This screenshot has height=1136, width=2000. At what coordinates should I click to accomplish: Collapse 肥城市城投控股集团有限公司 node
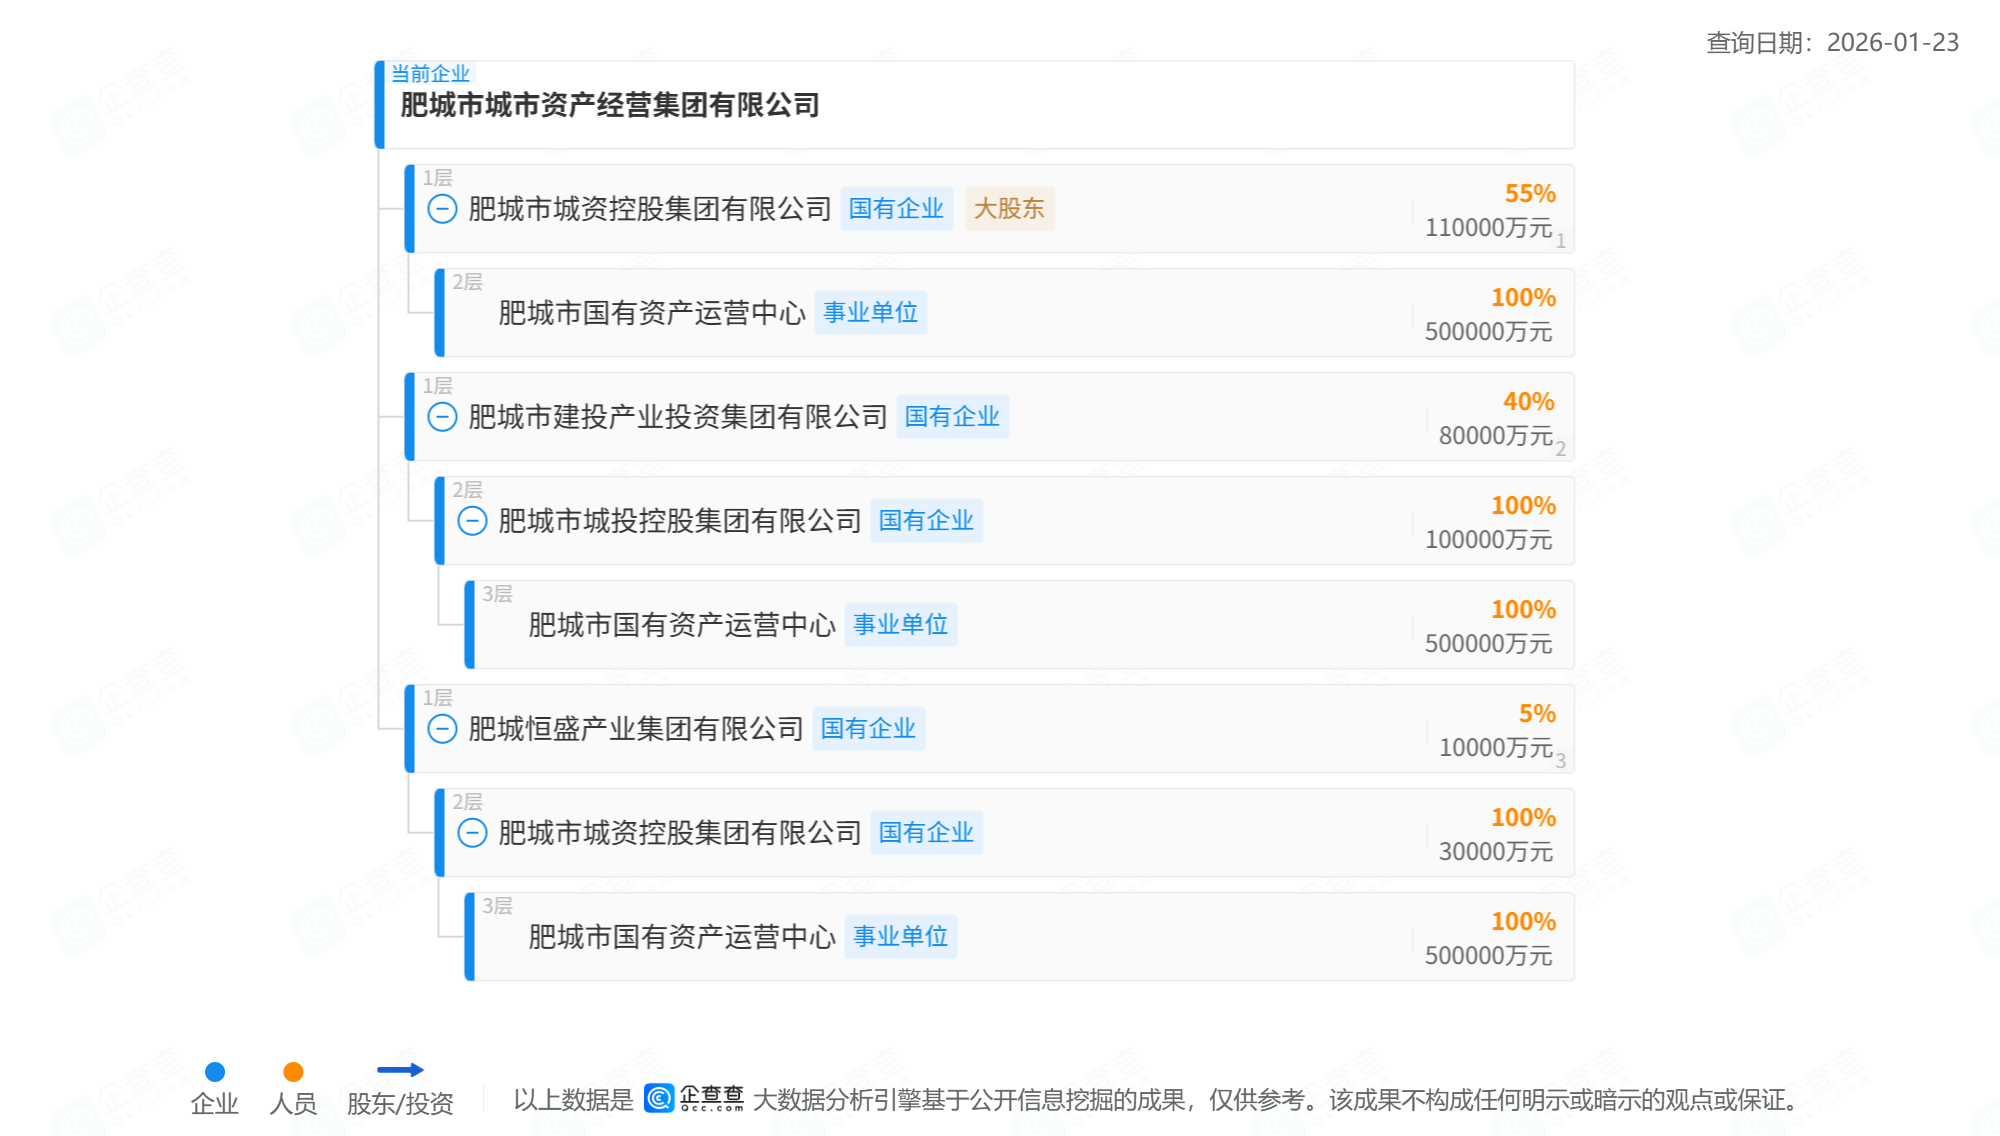[472, 521]
